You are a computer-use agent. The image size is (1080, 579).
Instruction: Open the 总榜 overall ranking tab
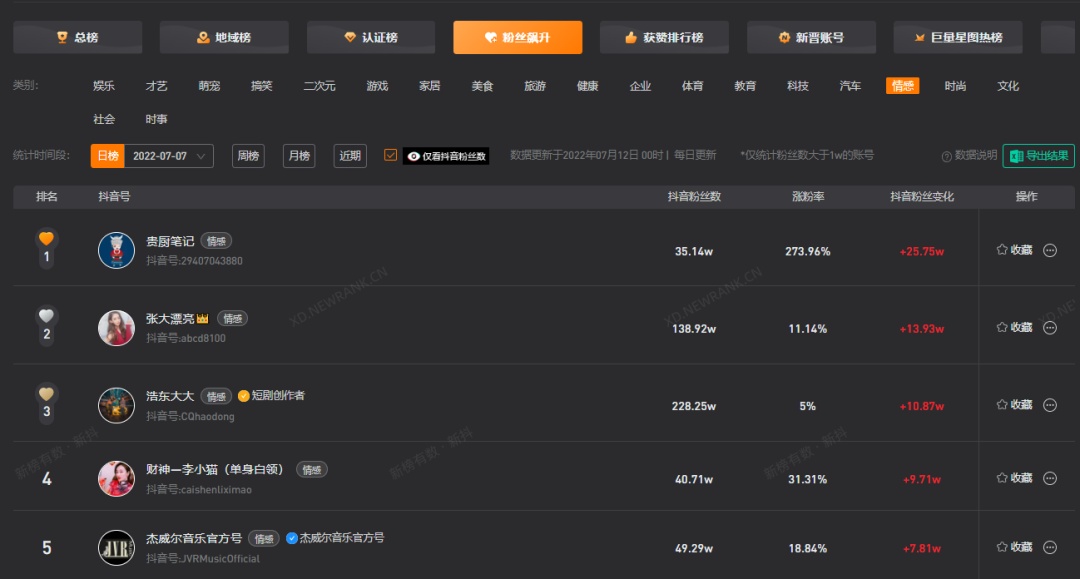(x=78, y=37)
